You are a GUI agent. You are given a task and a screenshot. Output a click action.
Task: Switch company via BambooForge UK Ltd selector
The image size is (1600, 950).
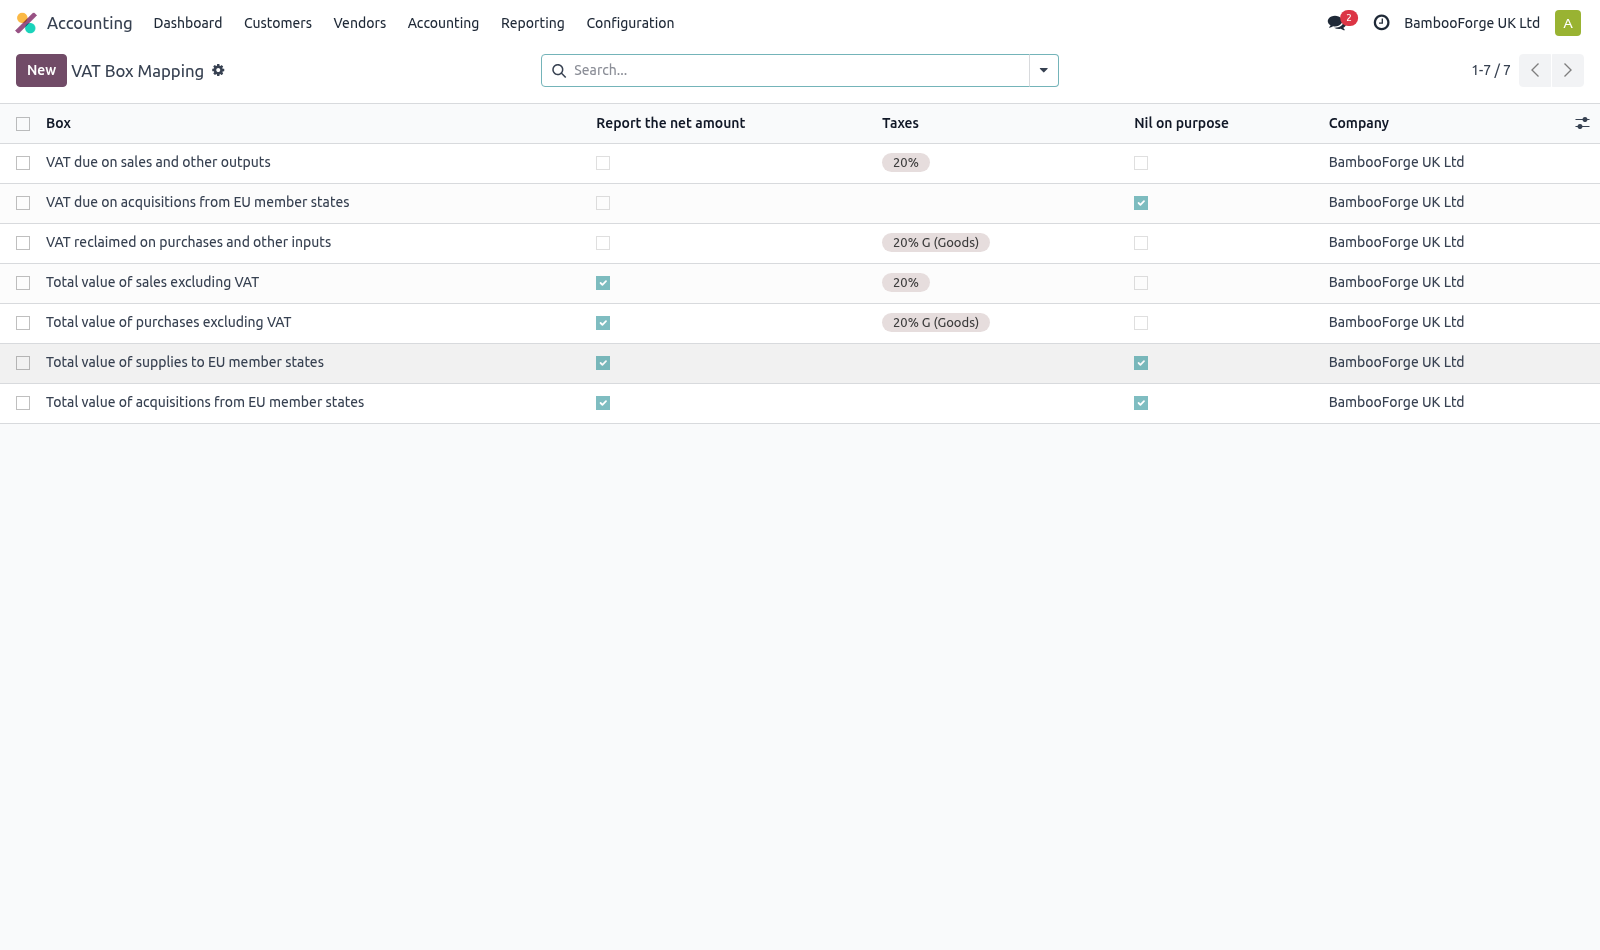tap(1472, 23)
